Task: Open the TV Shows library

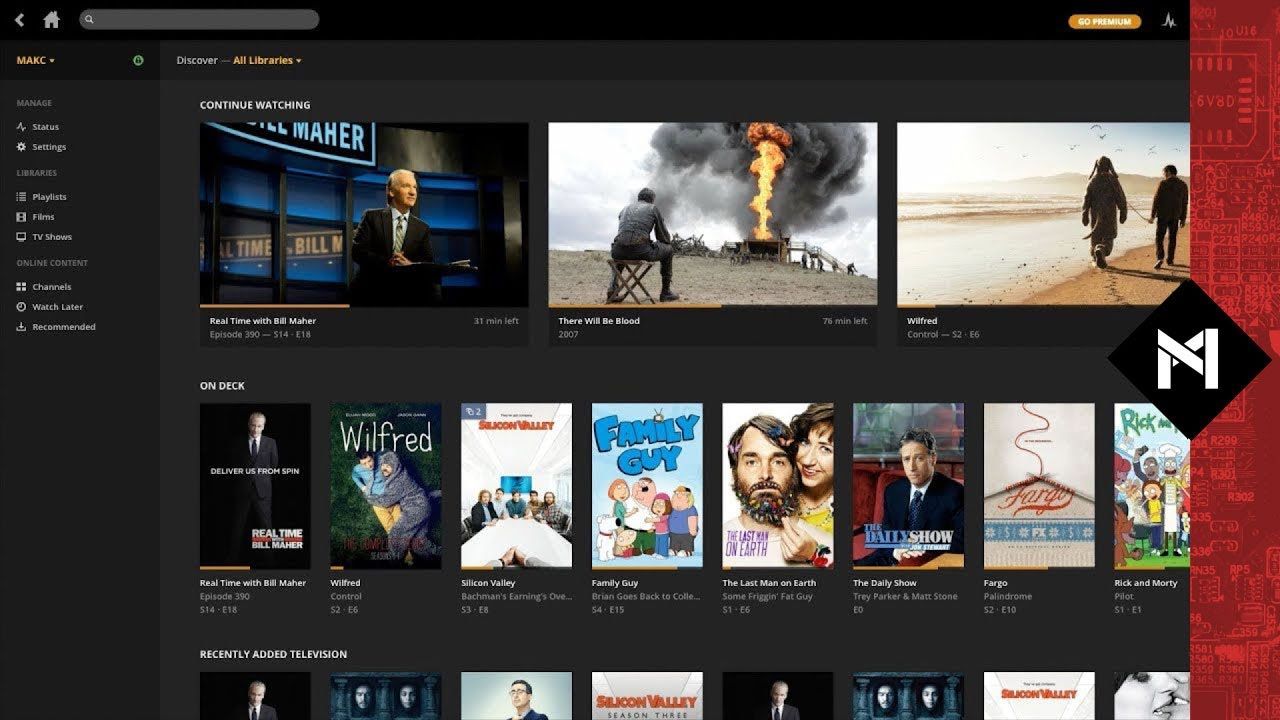Action: [52, 237]
